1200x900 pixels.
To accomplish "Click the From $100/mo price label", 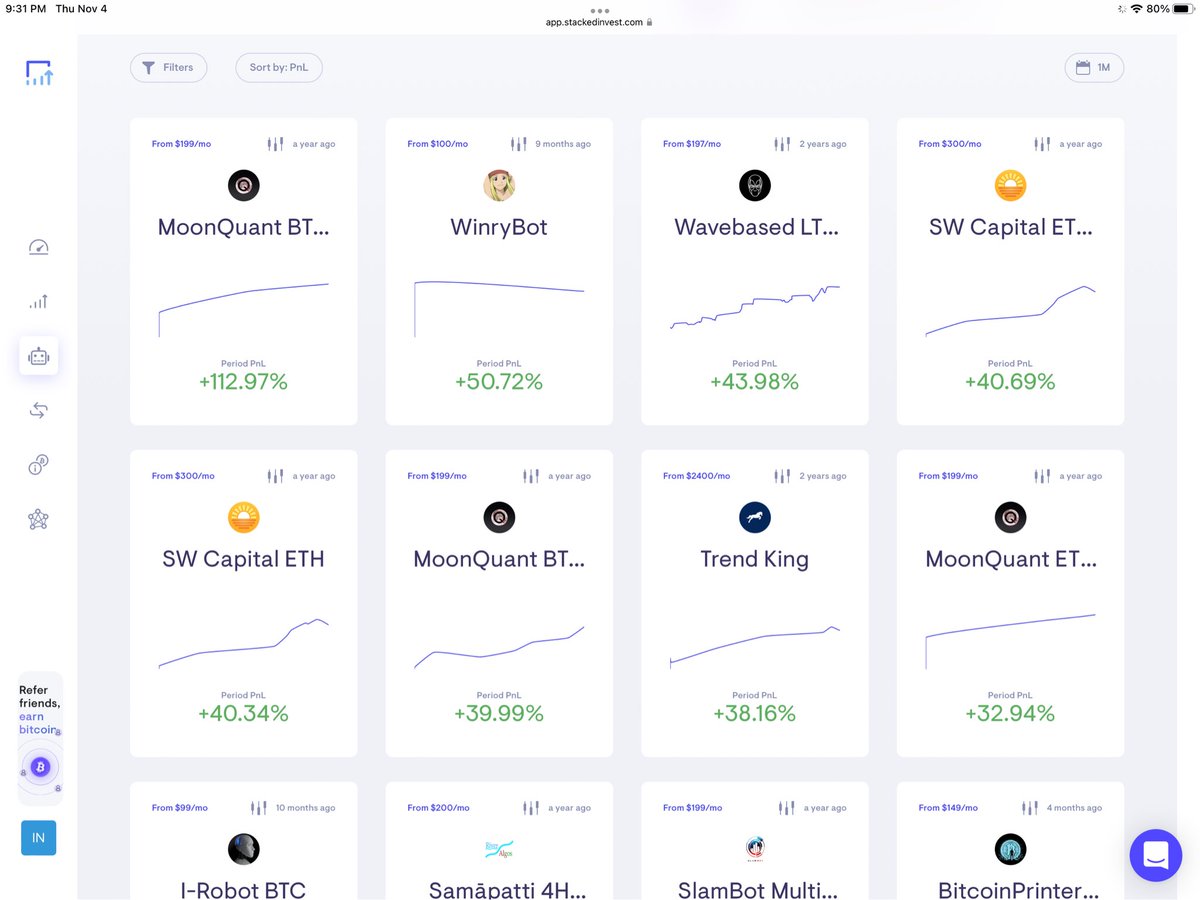I will (x=437, y=144).
